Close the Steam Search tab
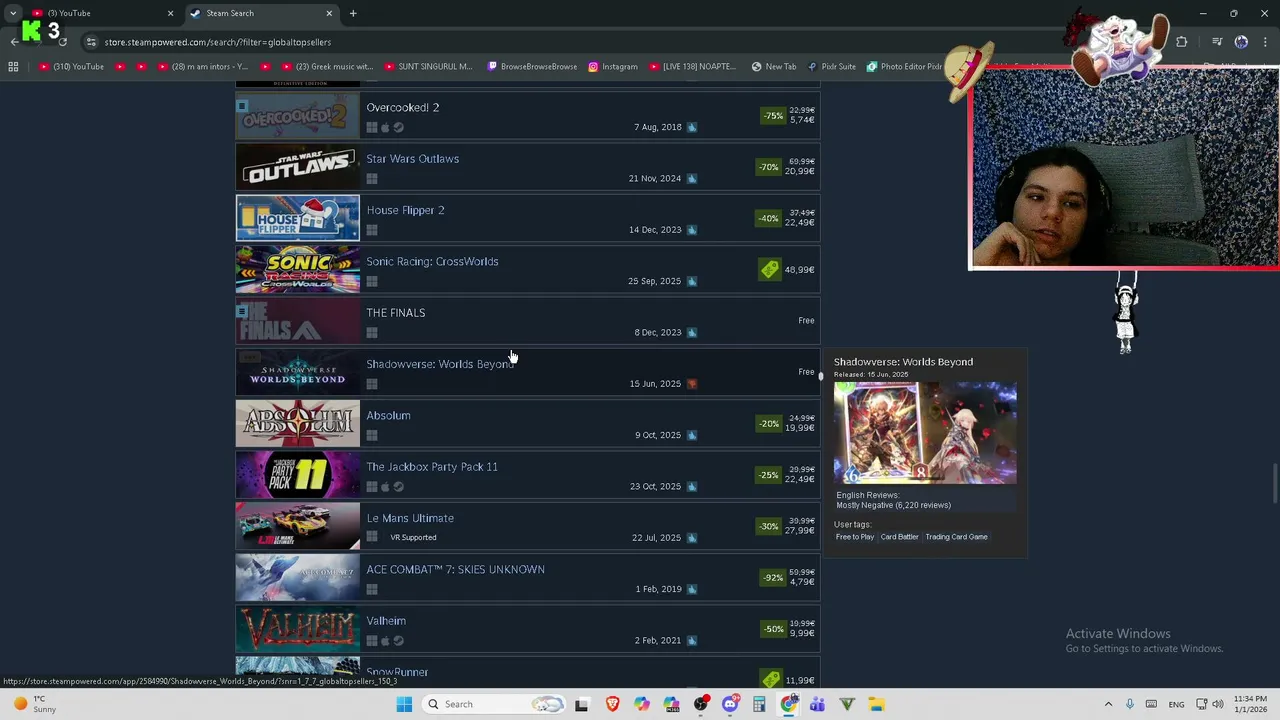Screen dimensions: 1280x720 click(329, 13)
